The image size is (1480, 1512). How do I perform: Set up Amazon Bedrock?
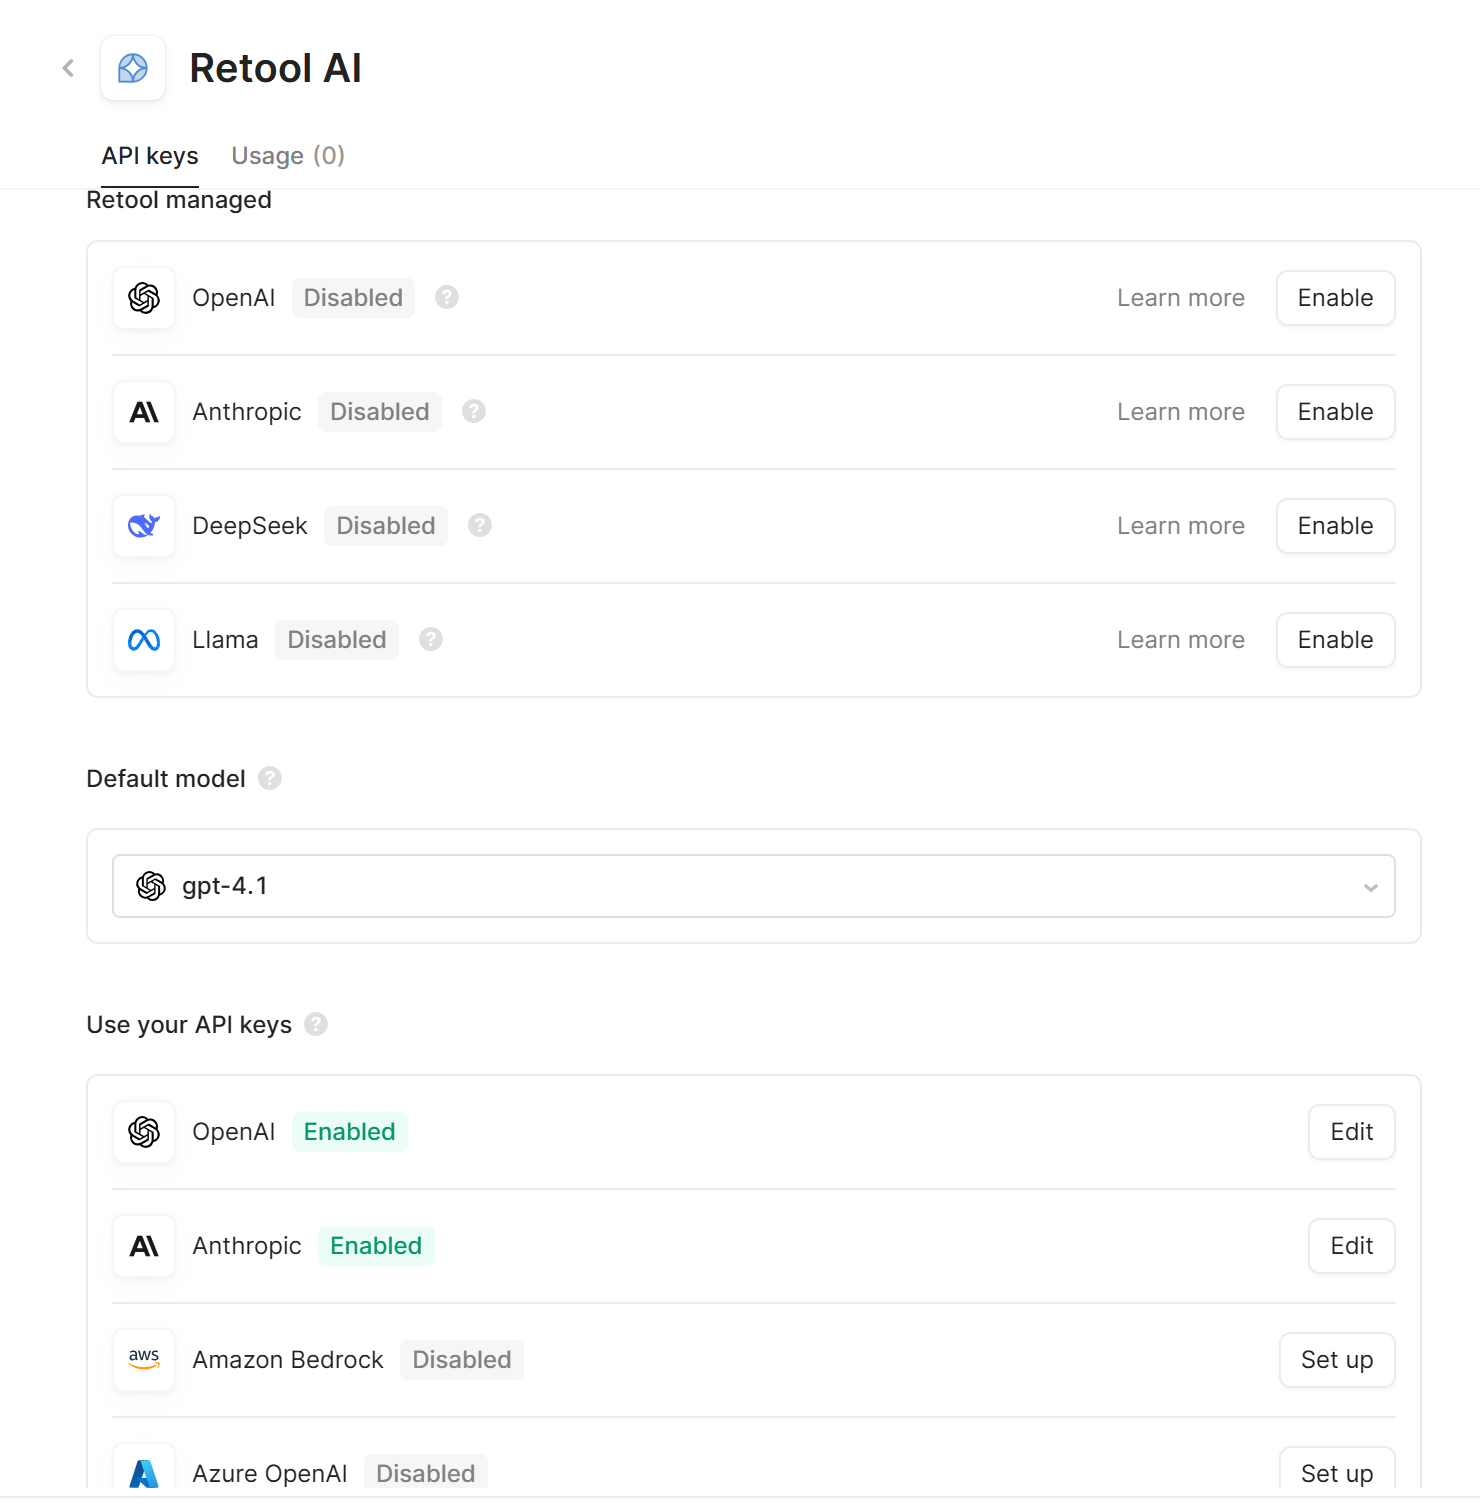[1336, 1360]
